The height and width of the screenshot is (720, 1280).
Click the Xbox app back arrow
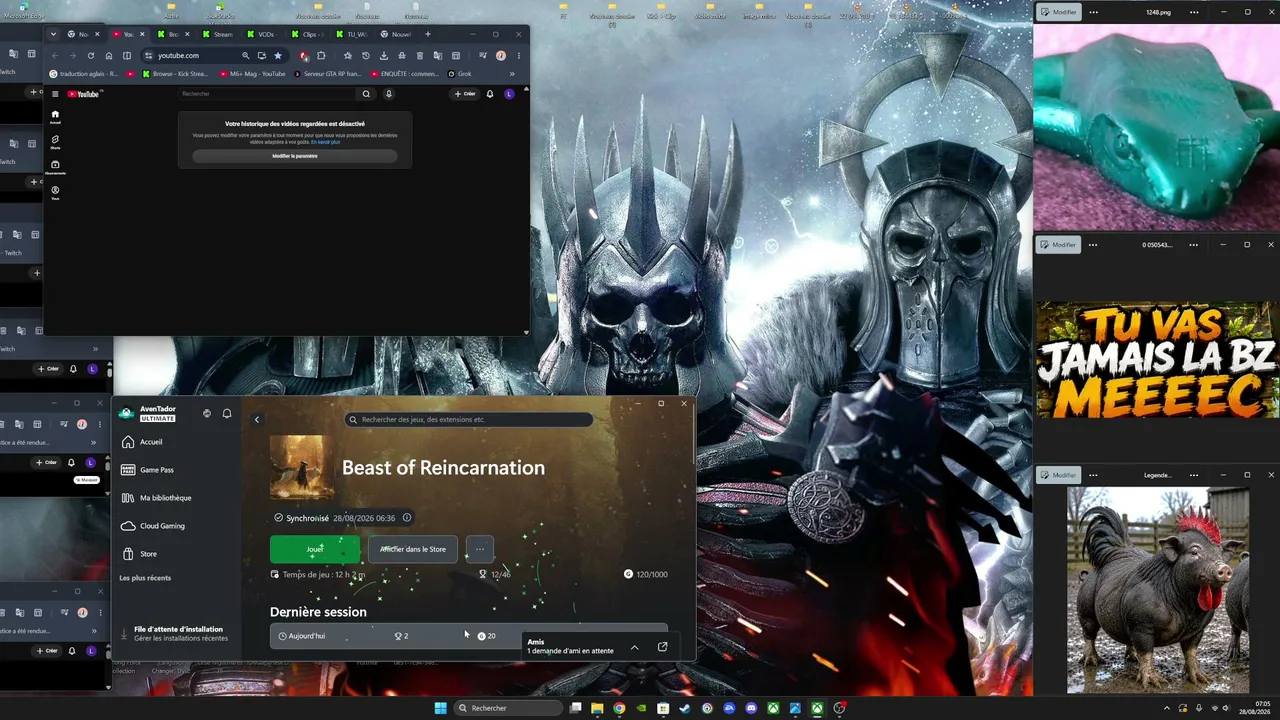tap(257, 420)
